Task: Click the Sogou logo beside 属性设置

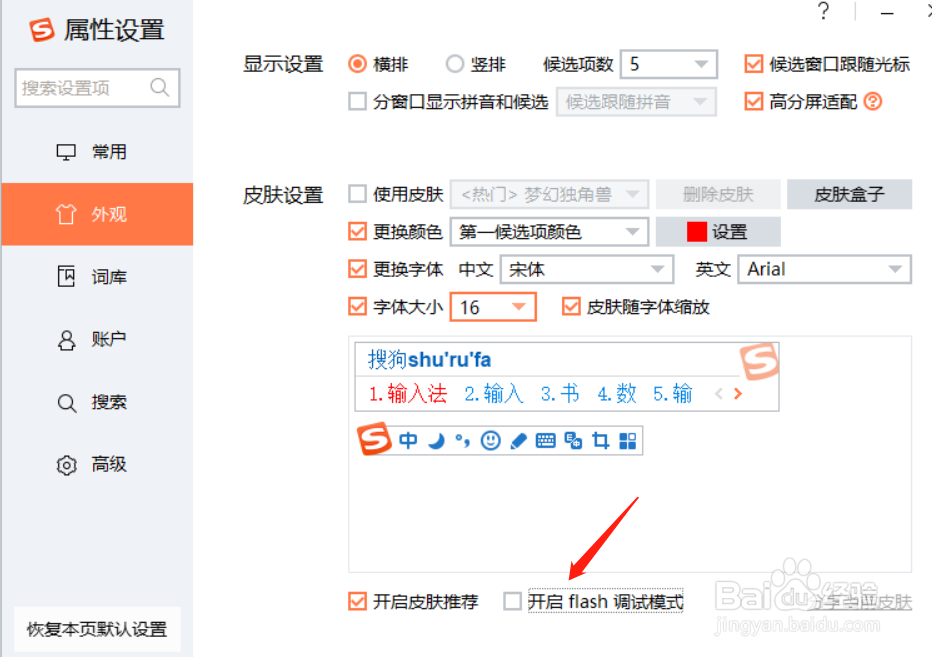Action: pyautogui.click(x=42, y=29)
